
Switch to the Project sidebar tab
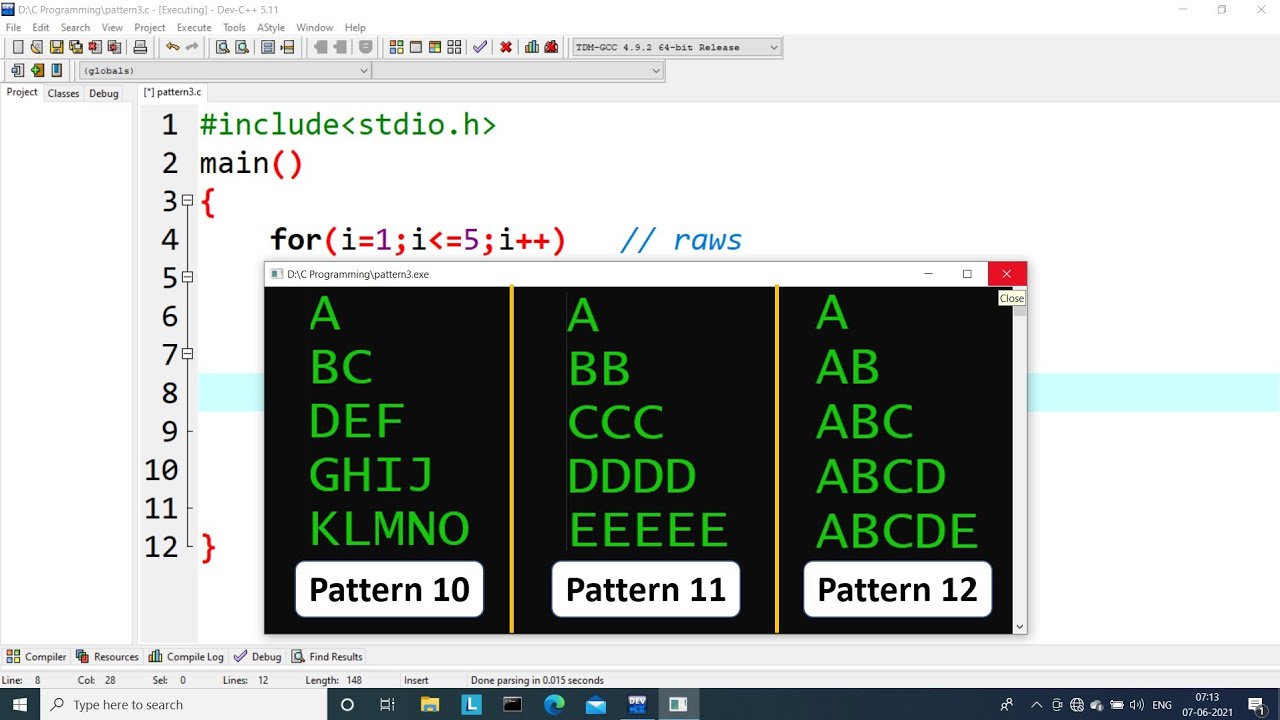pos(22,92)
